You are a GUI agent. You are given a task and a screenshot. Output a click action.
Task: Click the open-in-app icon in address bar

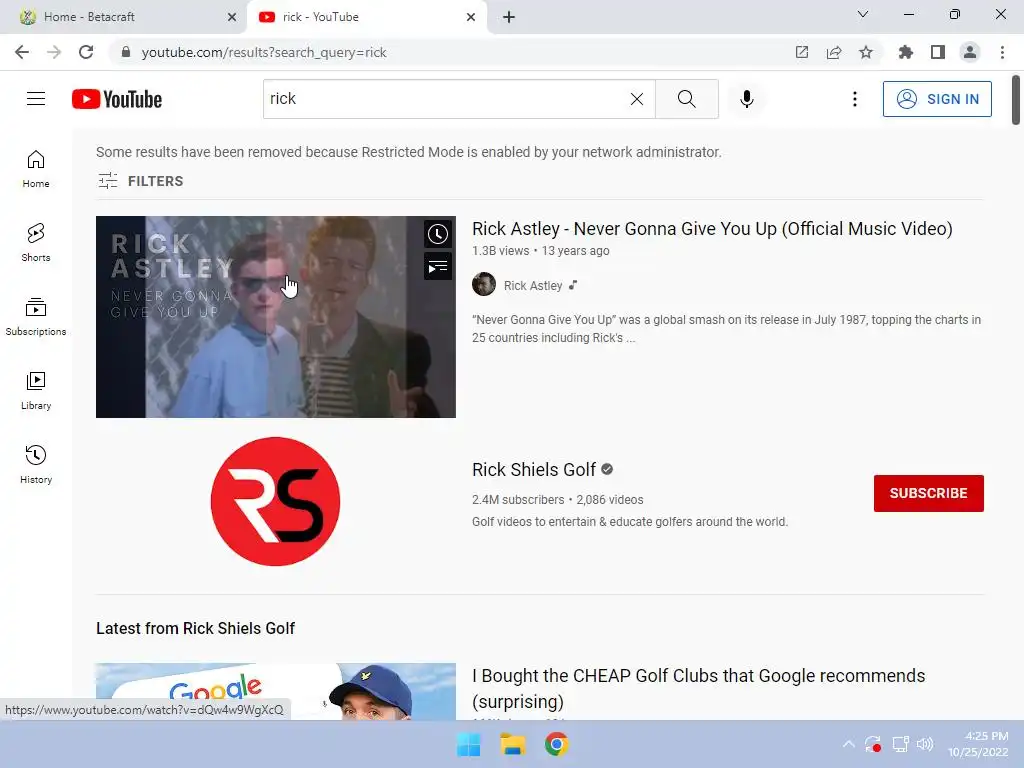pyautogui.click(x=801, y=52)
